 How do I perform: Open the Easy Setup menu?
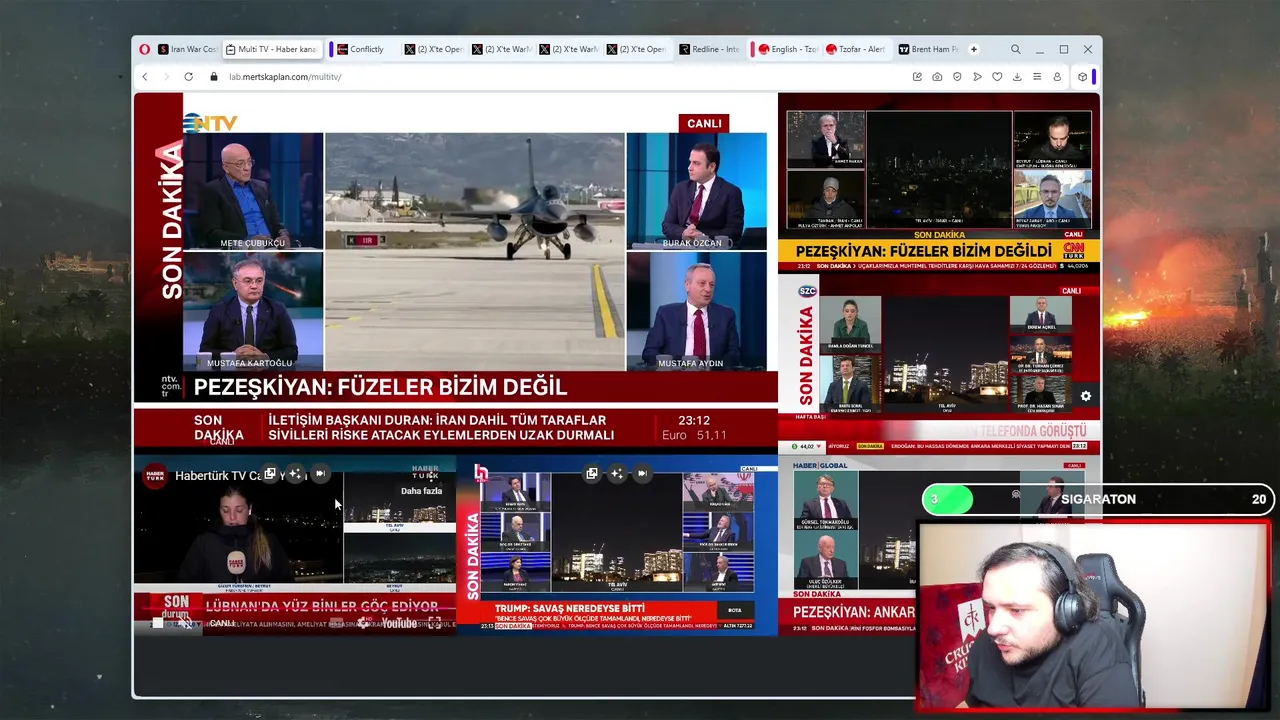(1037, 77)
